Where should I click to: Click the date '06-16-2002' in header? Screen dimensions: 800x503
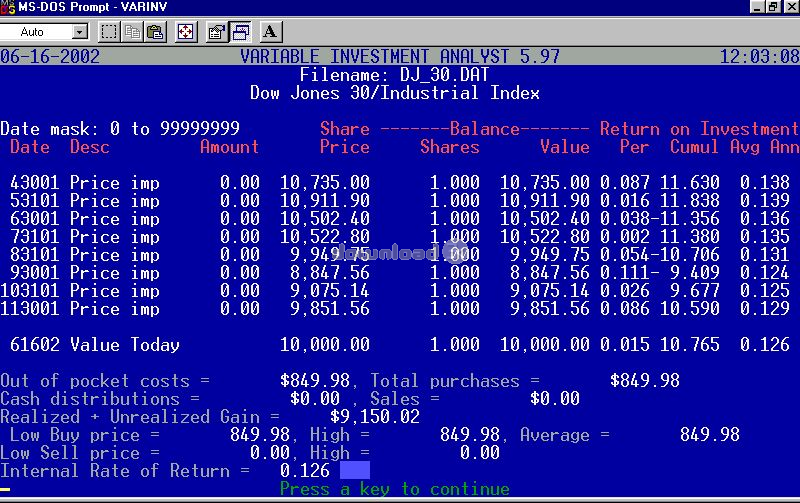[x=50, y=56]
